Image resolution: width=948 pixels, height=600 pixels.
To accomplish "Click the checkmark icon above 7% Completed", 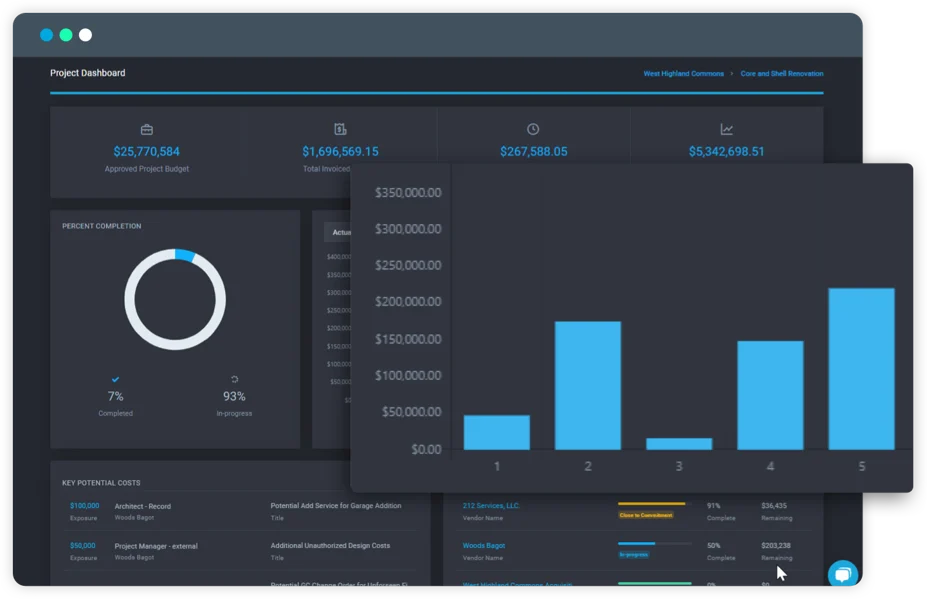I will click(x=116, y=380).
